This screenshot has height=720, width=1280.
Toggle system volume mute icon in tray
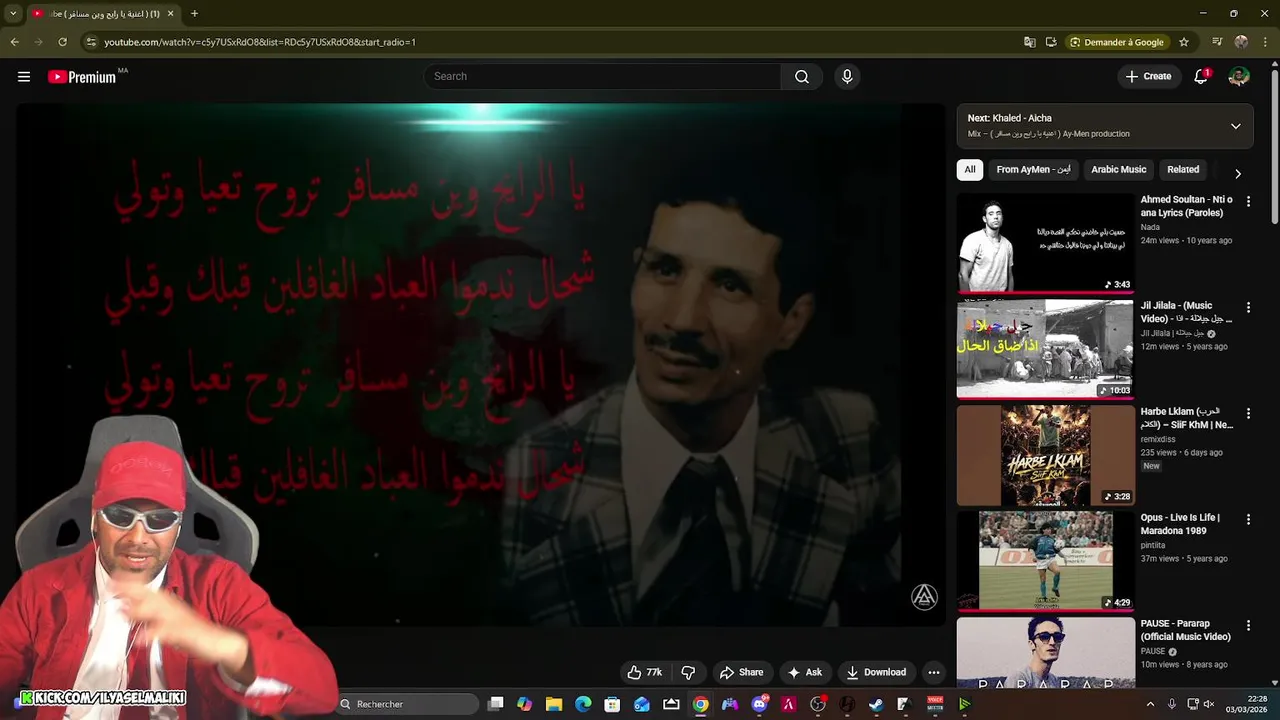(x=1209, y=704)
